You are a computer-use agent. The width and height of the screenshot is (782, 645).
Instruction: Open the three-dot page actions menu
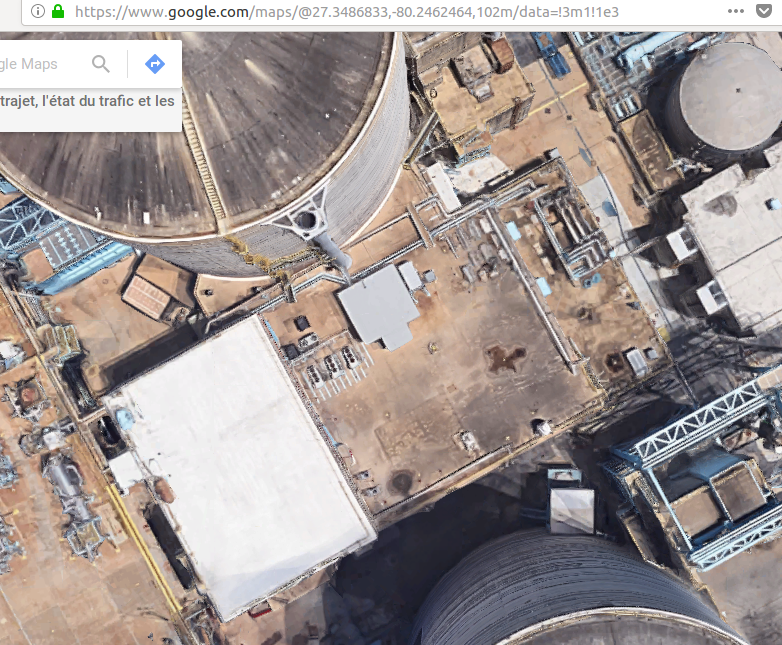pos(736,12)
